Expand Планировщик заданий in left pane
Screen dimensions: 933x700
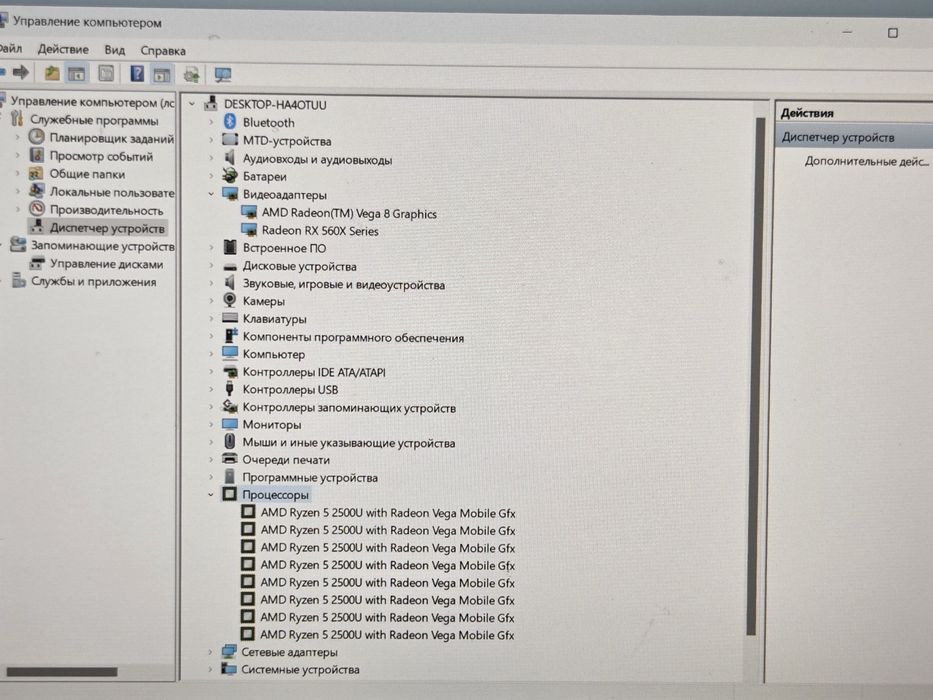17,138
